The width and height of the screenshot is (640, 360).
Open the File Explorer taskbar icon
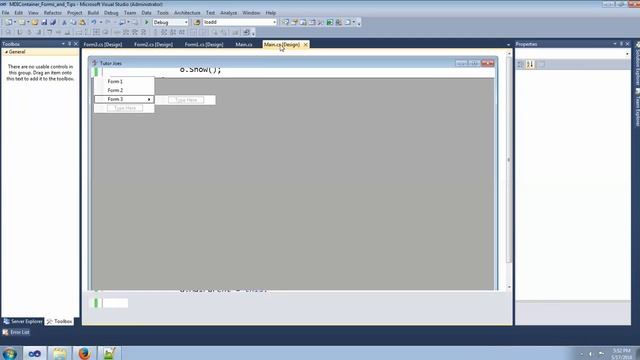click(x=60, y=353)
